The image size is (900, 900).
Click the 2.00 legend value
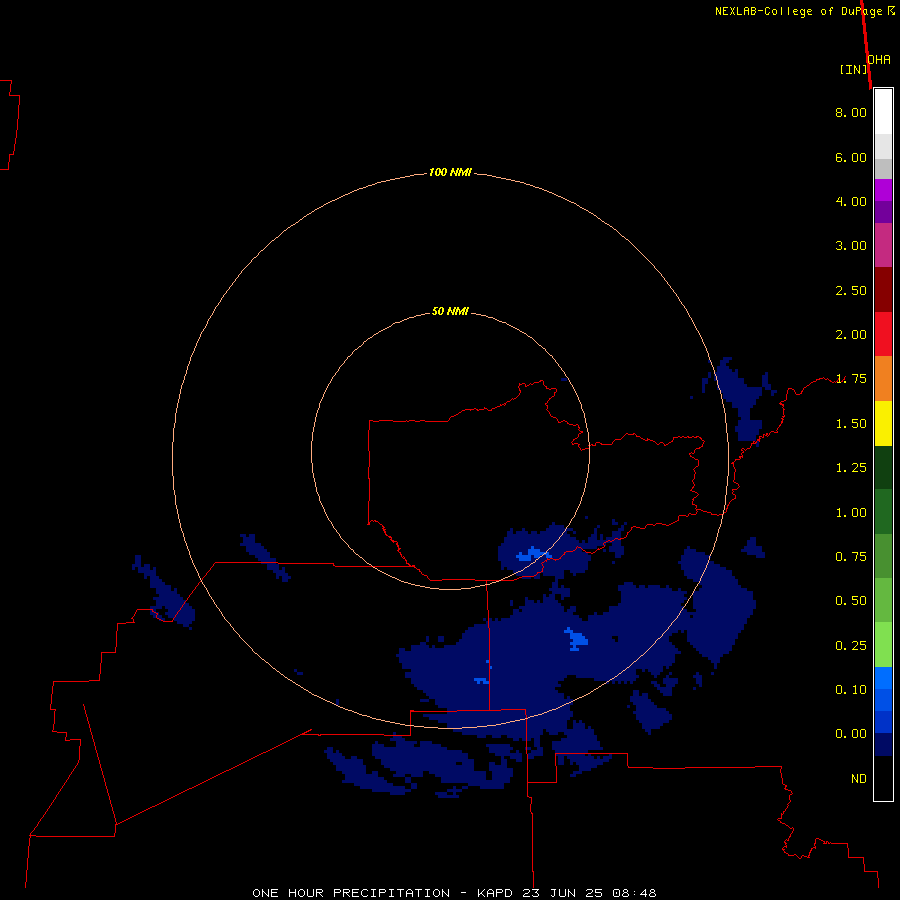pos(851,335)
